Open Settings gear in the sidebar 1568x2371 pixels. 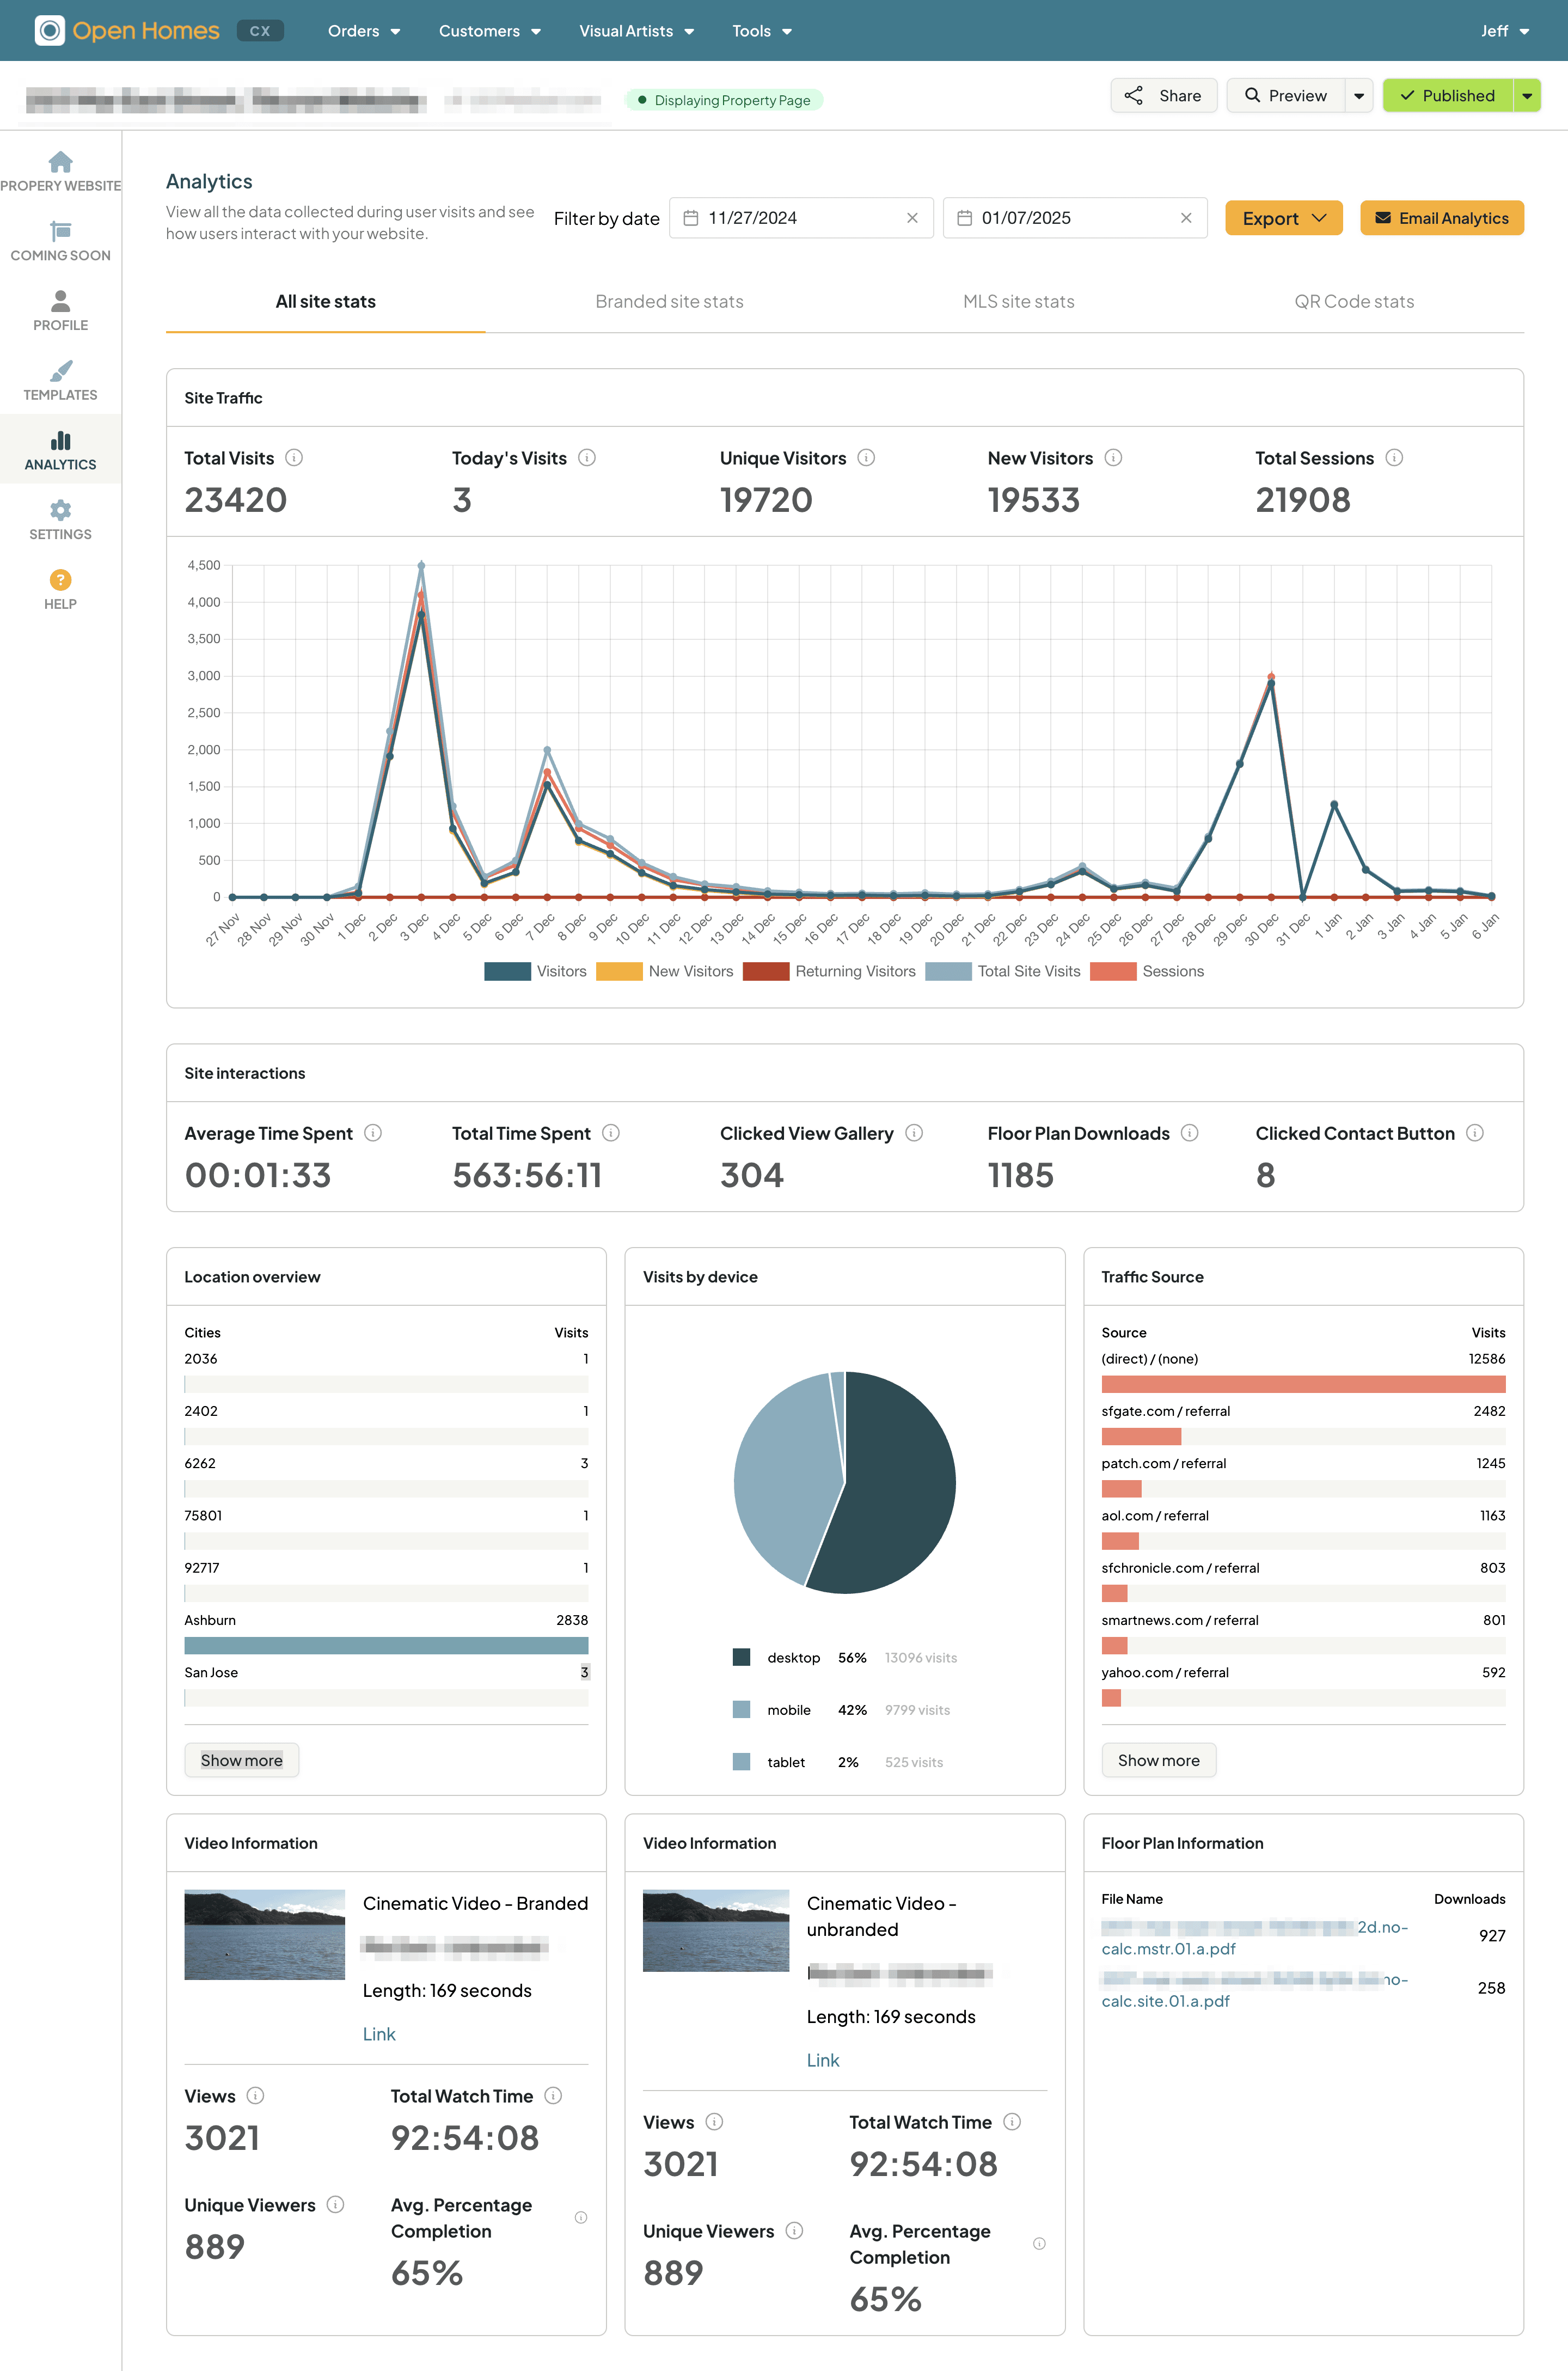coord(60,511)
